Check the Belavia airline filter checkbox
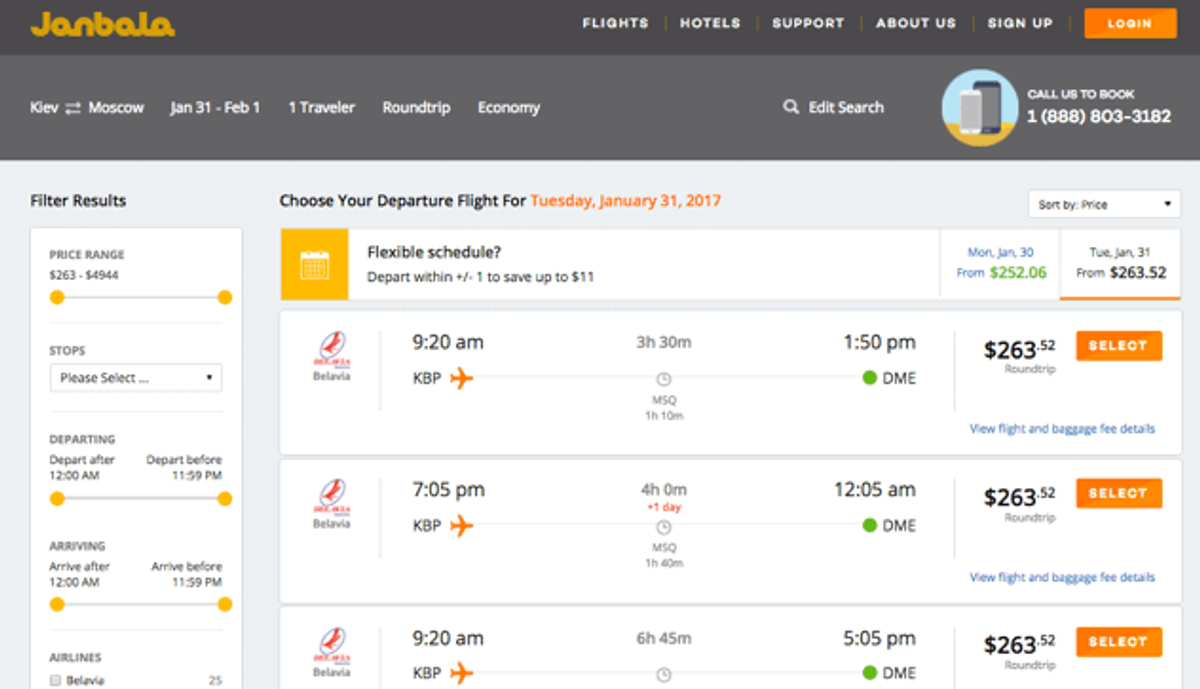Image resolution: width=1200 pixels, height=689 pixels. [x=55, y=681]
